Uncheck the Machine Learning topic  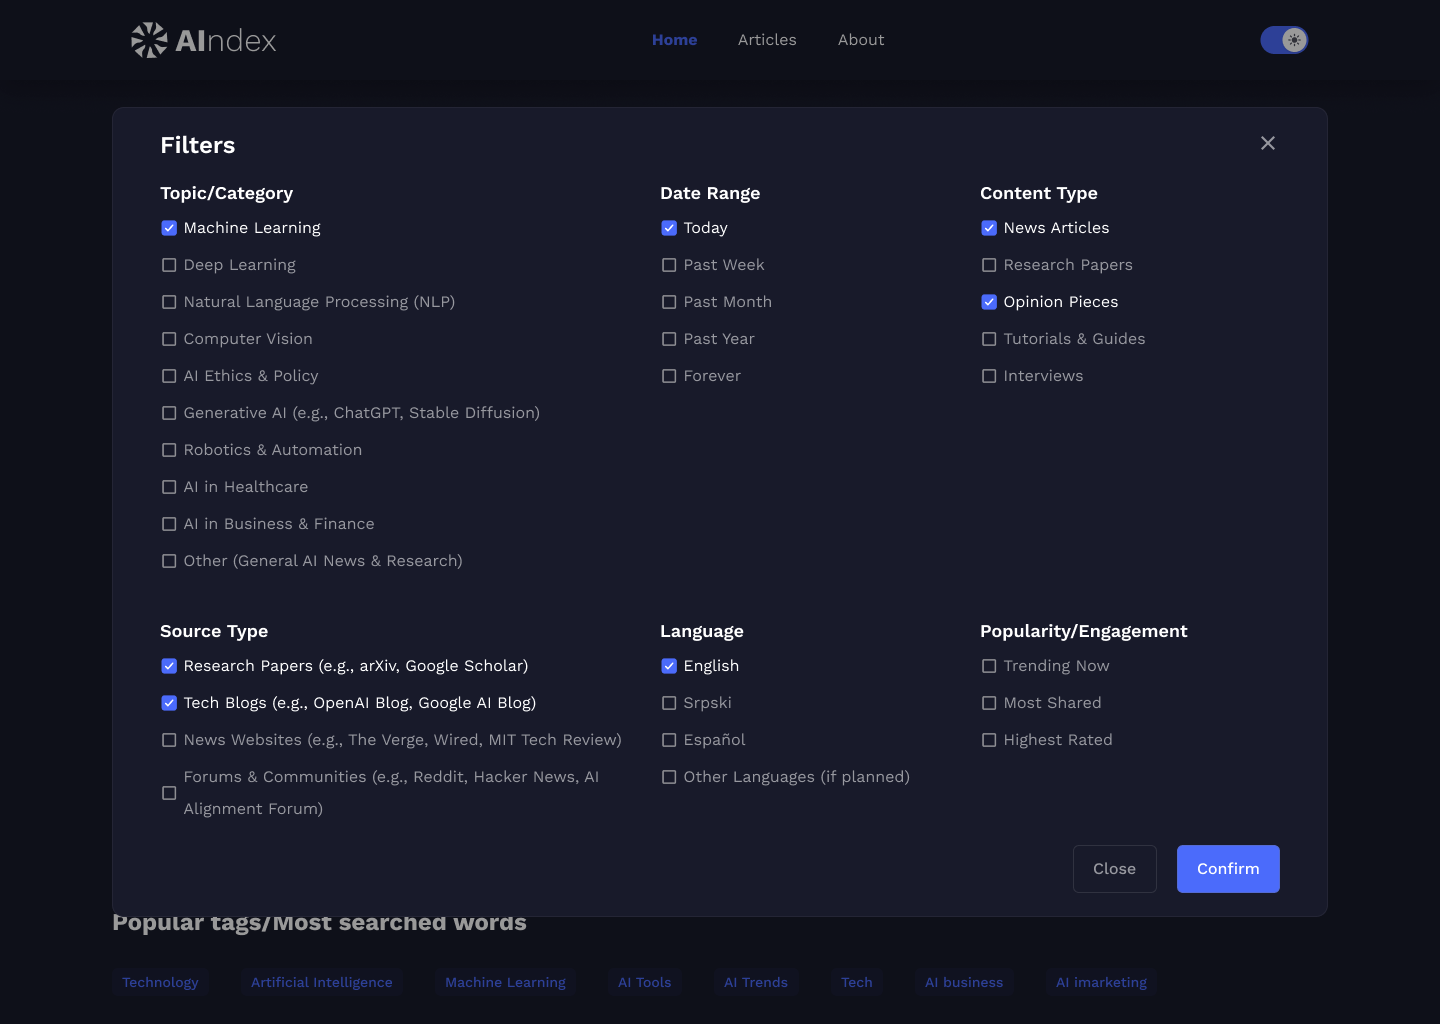(169, 228)
